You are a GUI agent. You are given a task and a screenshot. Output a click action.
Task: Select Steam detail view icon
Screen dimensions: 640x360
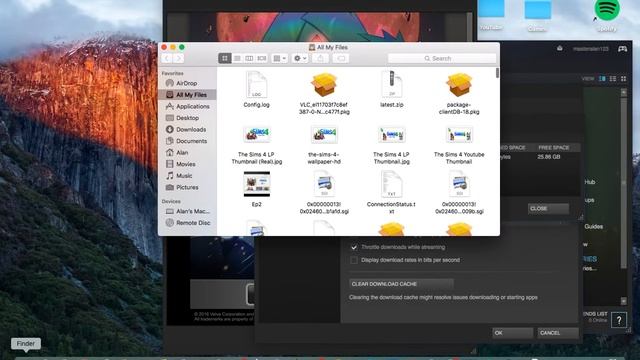click(602, 78)
